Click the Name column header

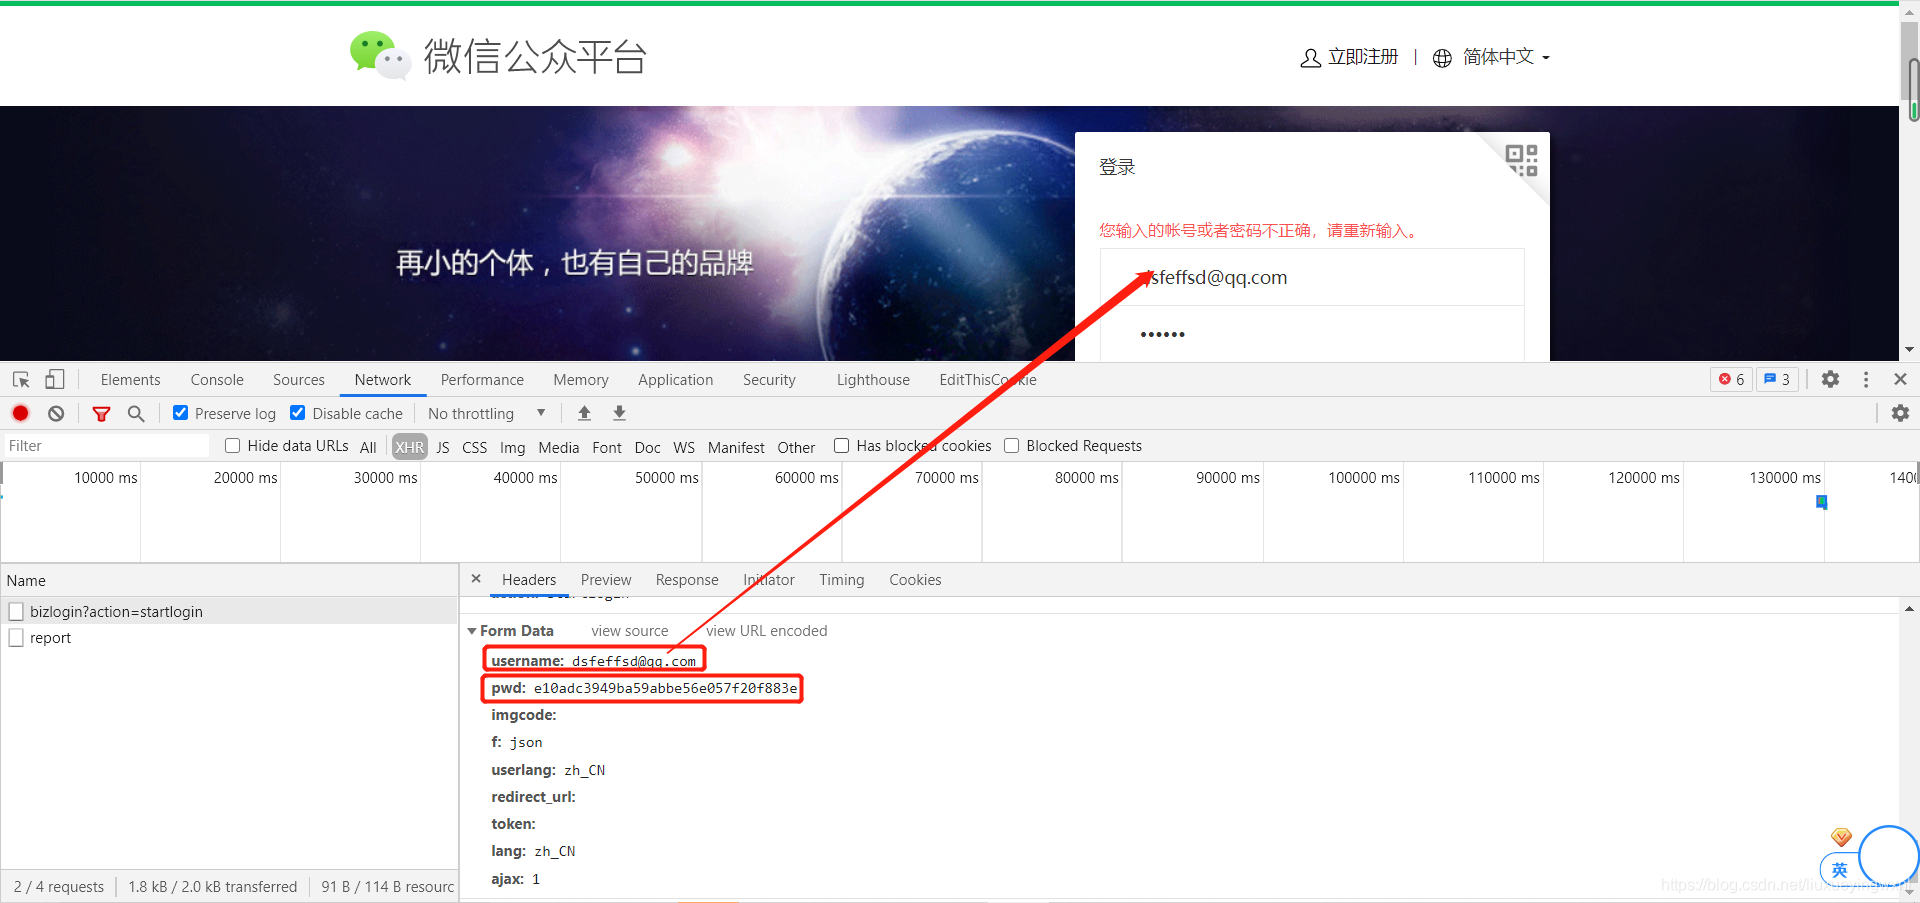click(229, 581)
